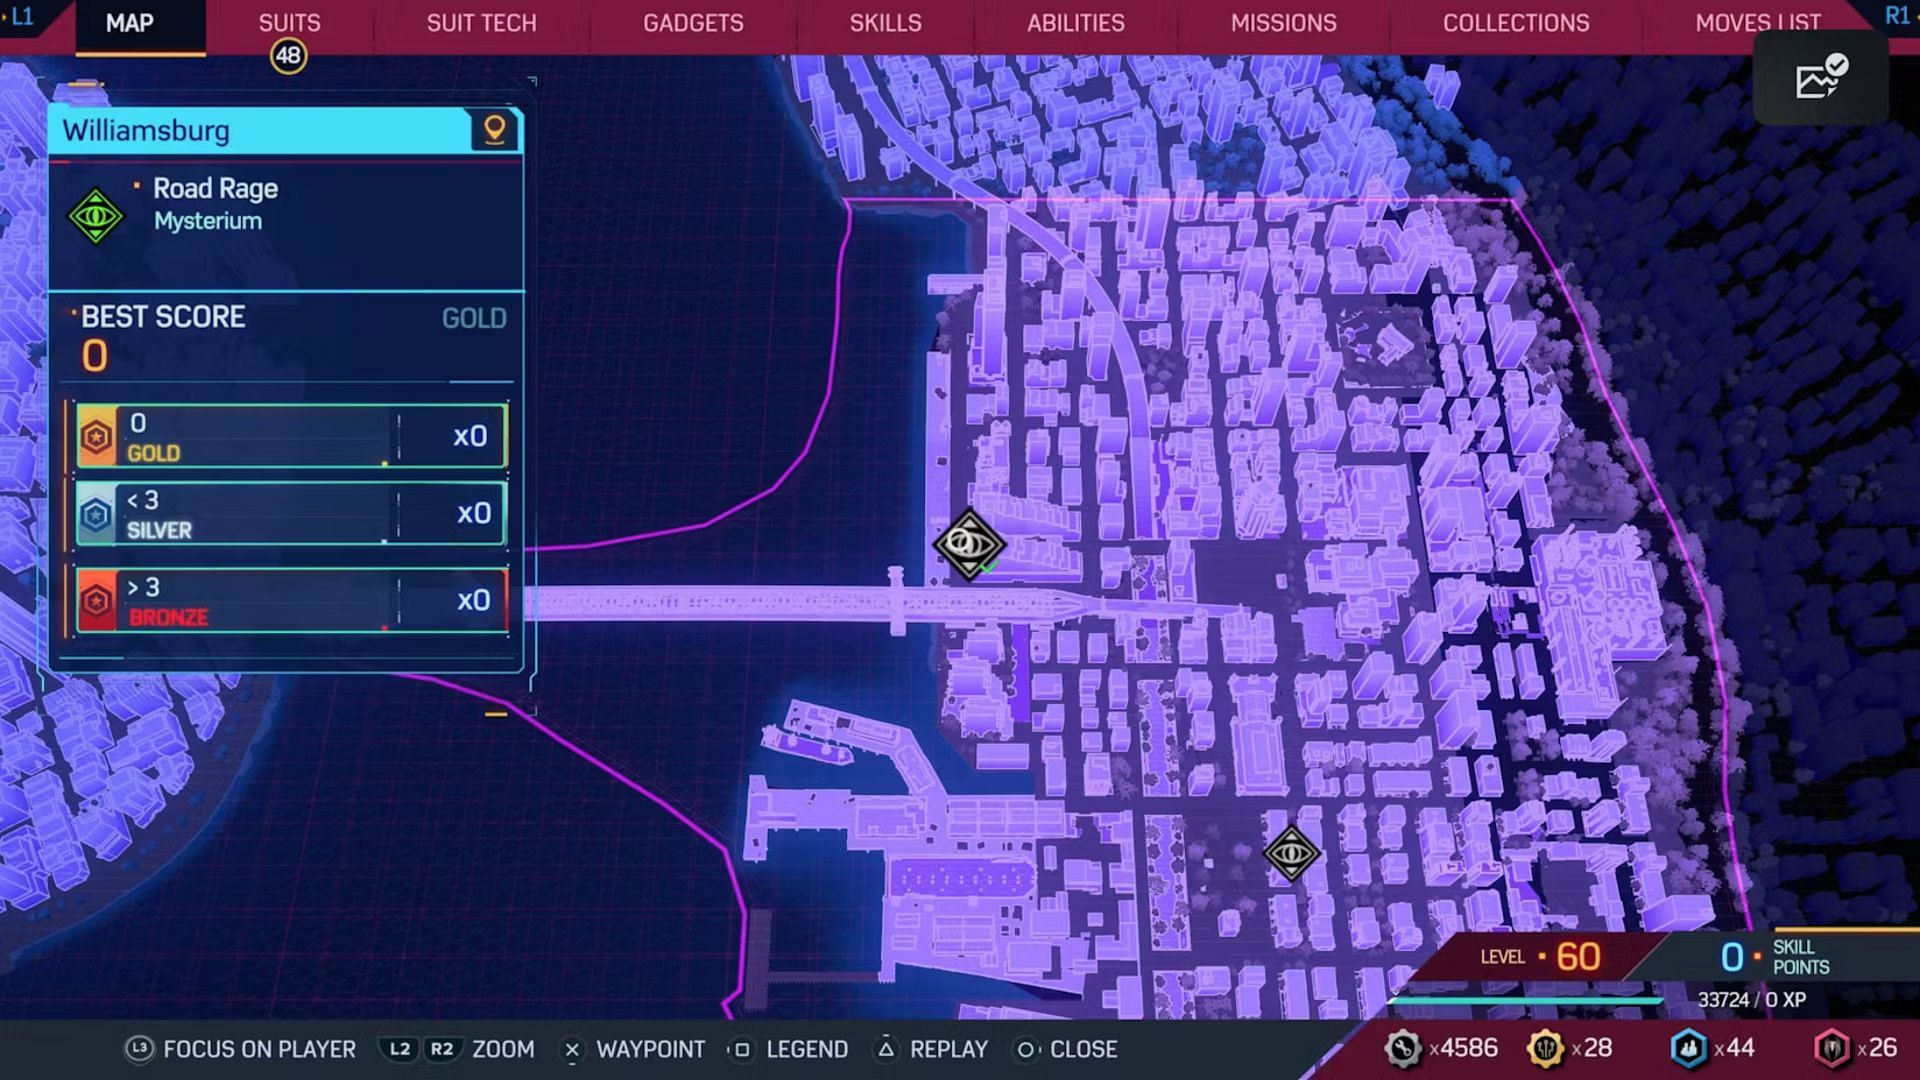Open the MISSIONS tab

pos(1283,23)
